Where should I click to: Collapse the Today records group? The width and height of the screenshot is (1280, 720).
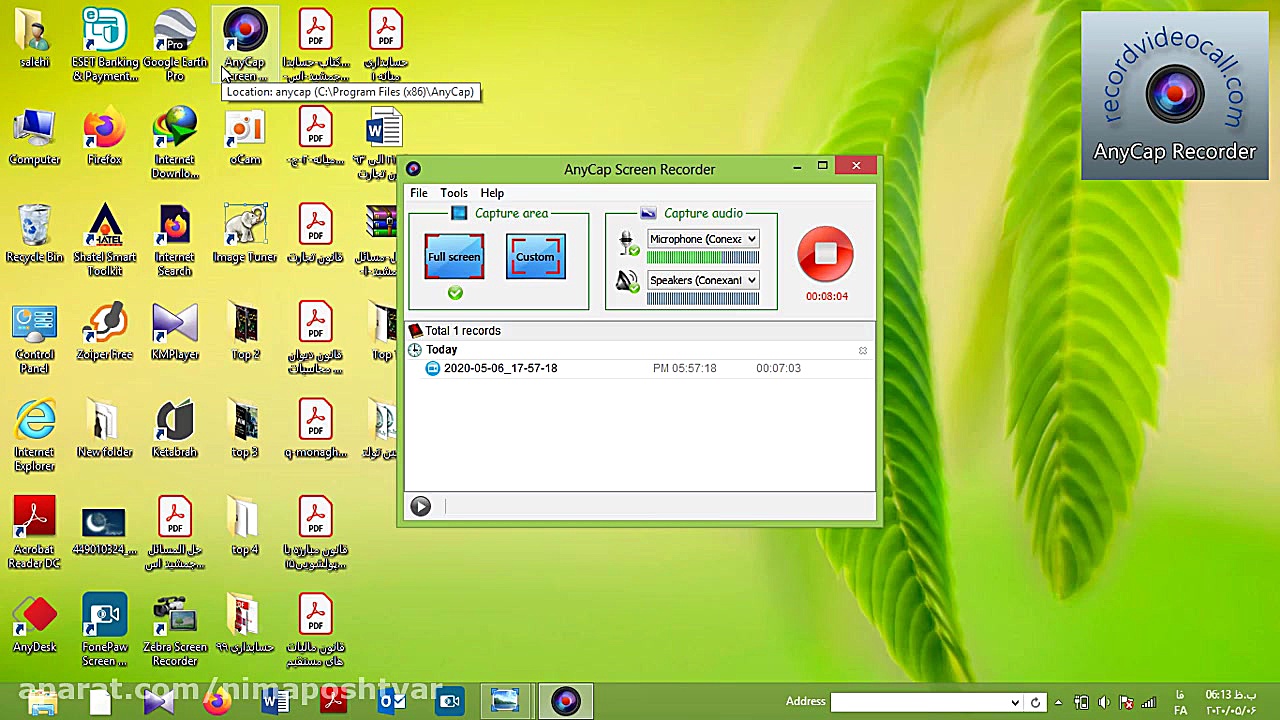(x=862, y=350)
